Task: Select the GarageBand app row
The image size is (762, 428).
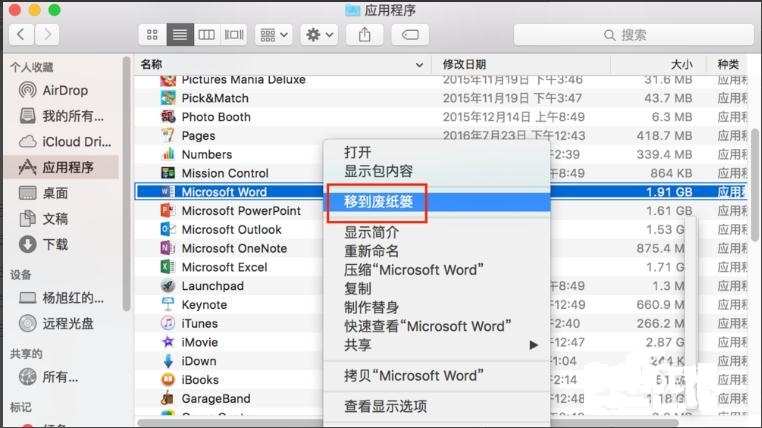Action: click(x=228, y=399)
